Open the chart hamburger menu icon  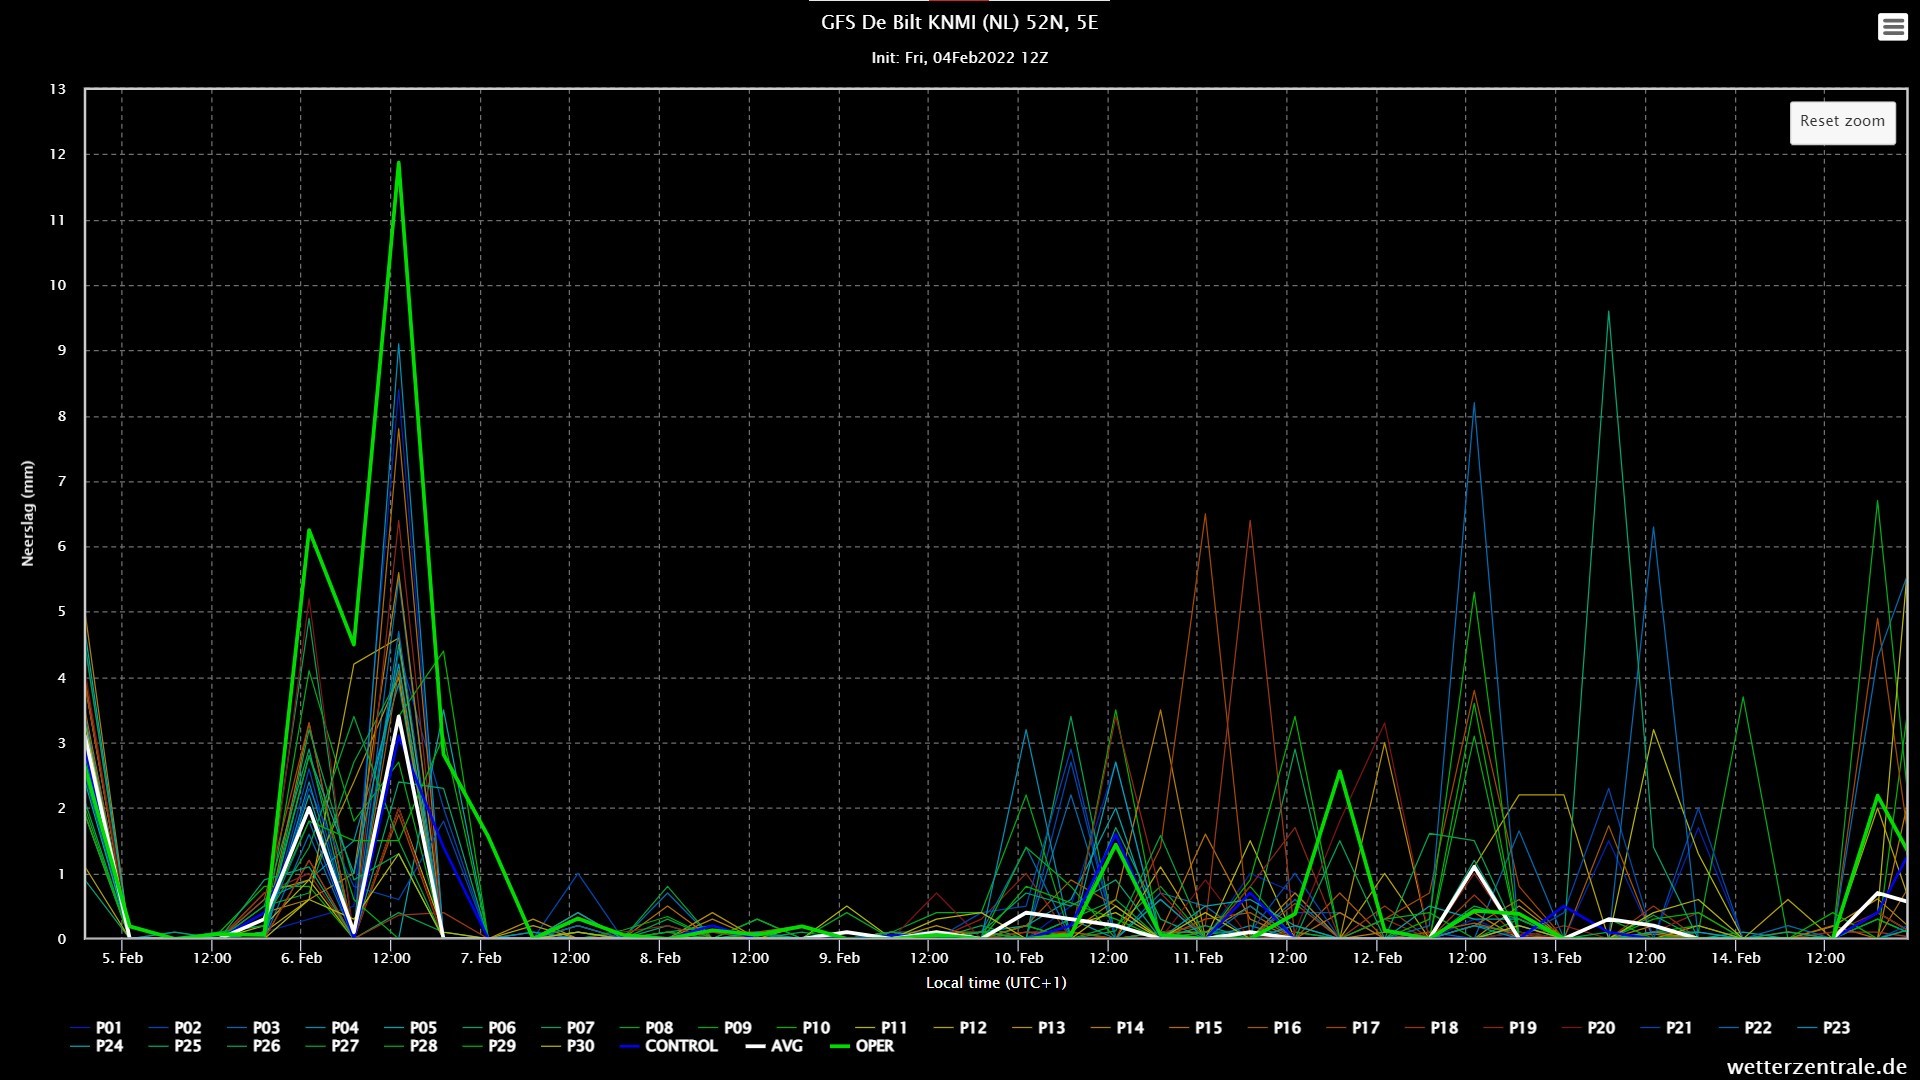pyautogui.click(x=1892, y=27)
